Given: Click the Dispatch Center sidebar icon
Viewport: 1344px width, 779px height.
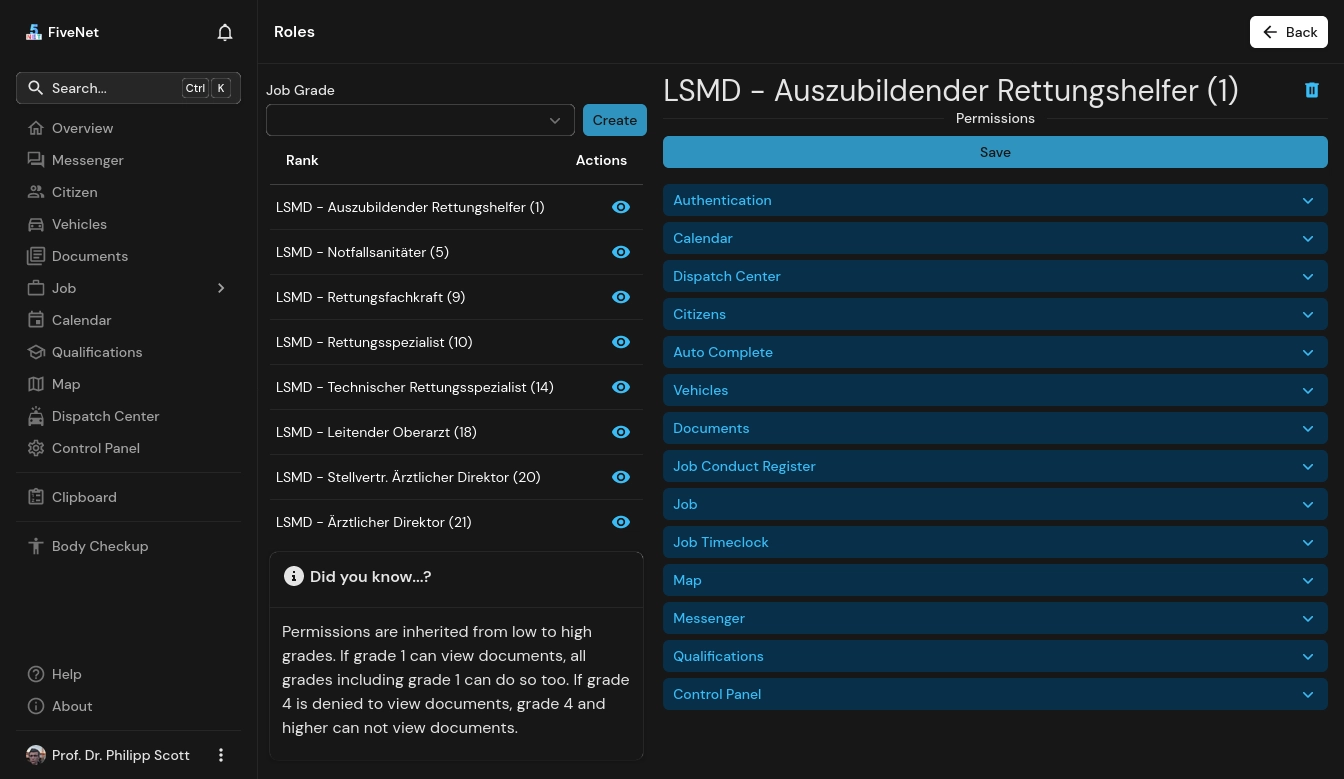Looking at the screenshot, I should point(36,416).
